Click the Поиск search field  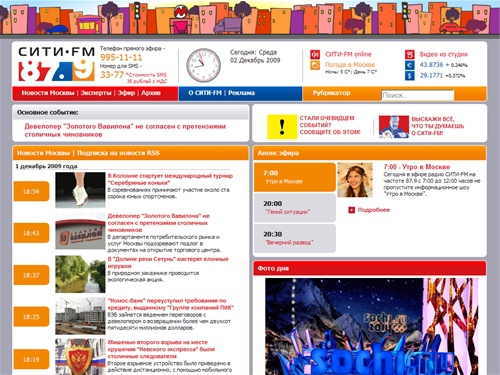(418, 95)
